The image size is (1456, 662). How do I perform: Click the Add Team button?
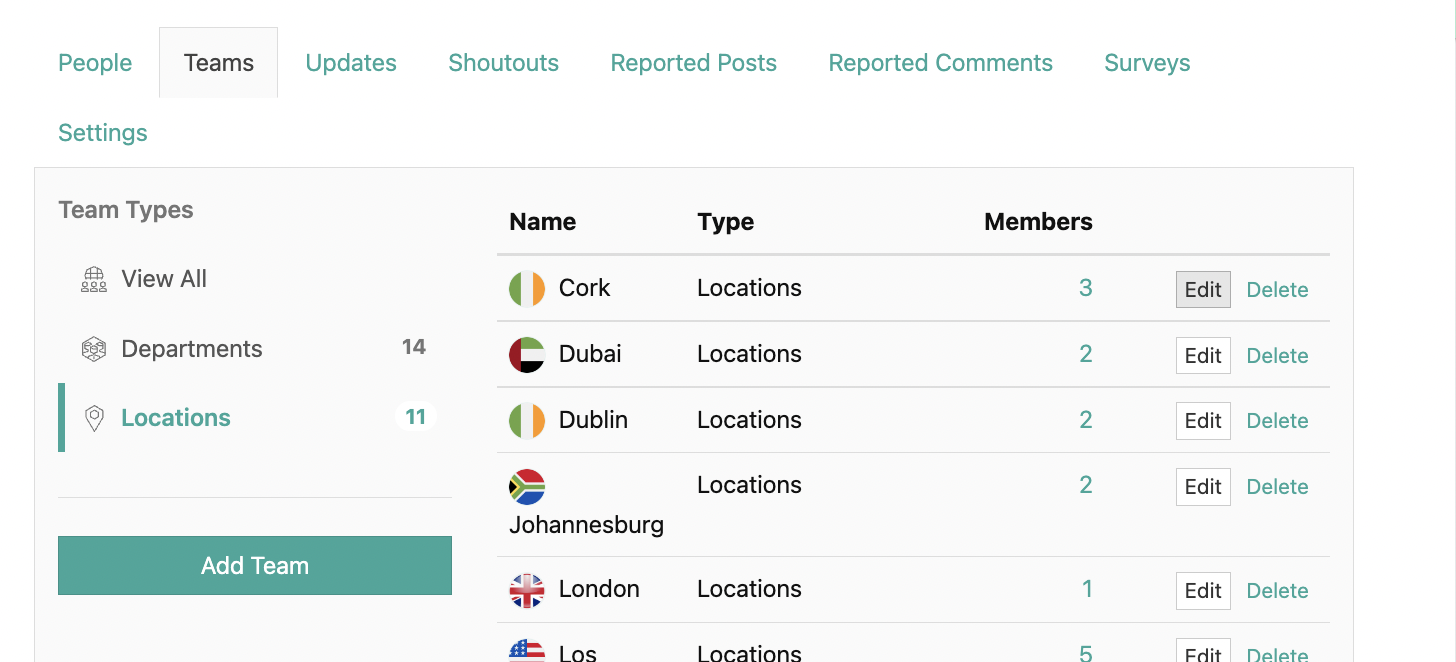click(255, 566)
